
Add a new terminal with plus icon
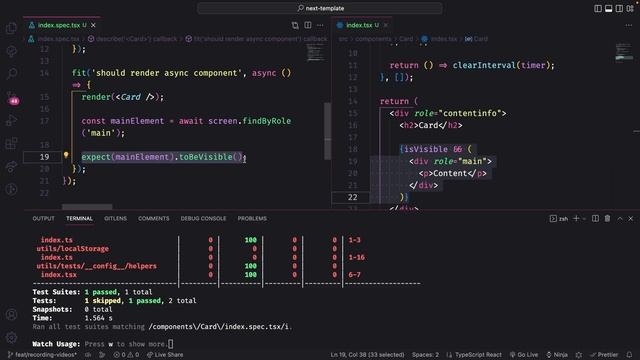click(576, 219)
